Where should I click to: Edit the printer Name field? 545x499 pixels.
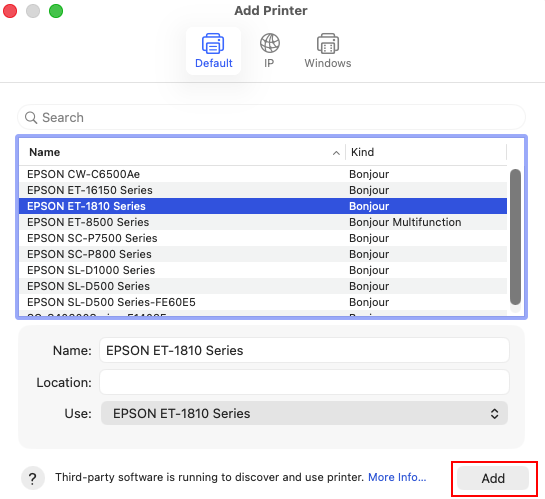click(x=304, y=350)
